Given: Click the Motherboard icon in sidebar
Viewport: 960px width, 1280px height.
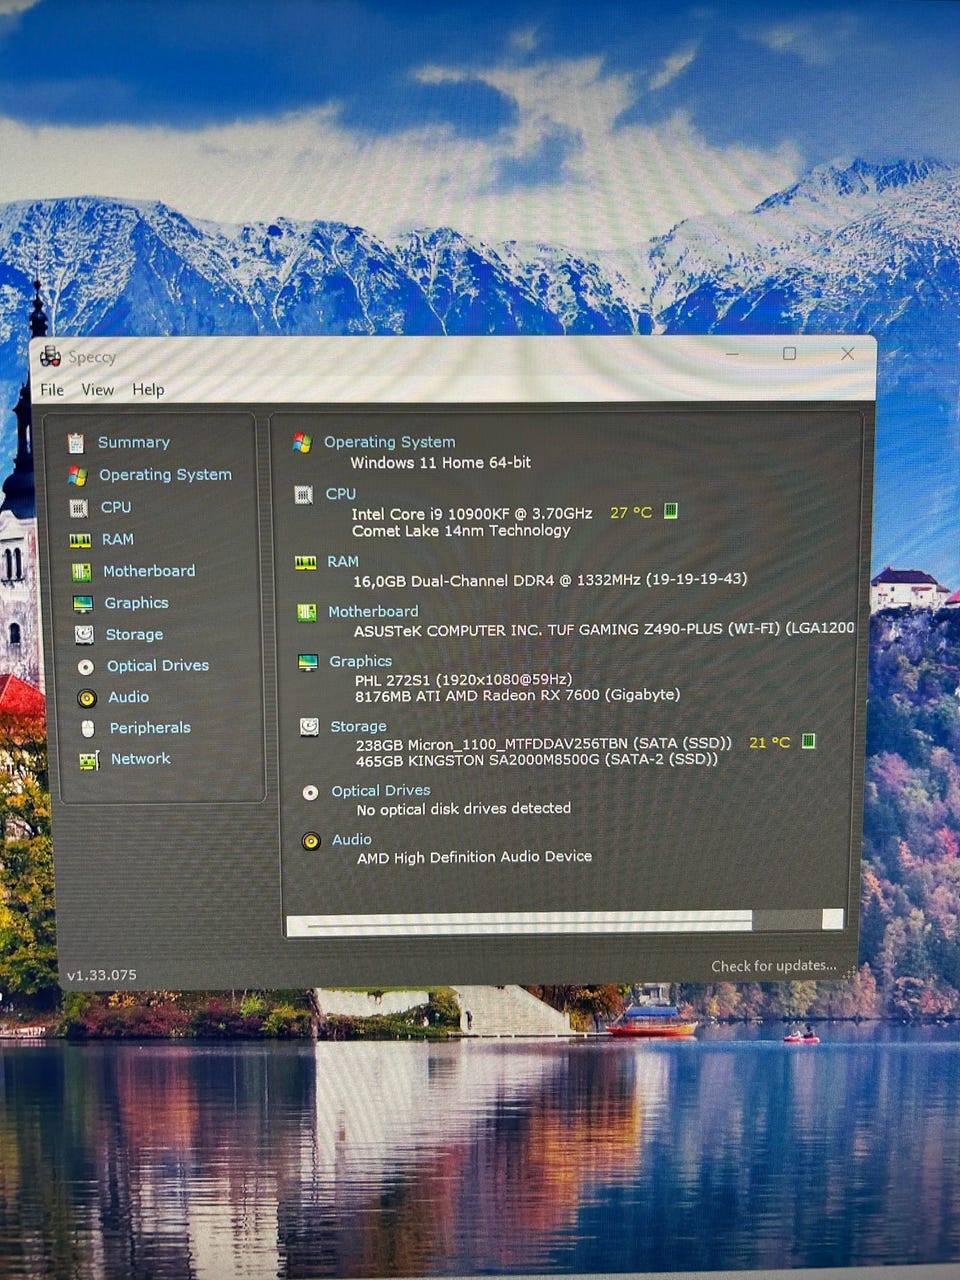Looking at the screenshot, I should (81, 572).
